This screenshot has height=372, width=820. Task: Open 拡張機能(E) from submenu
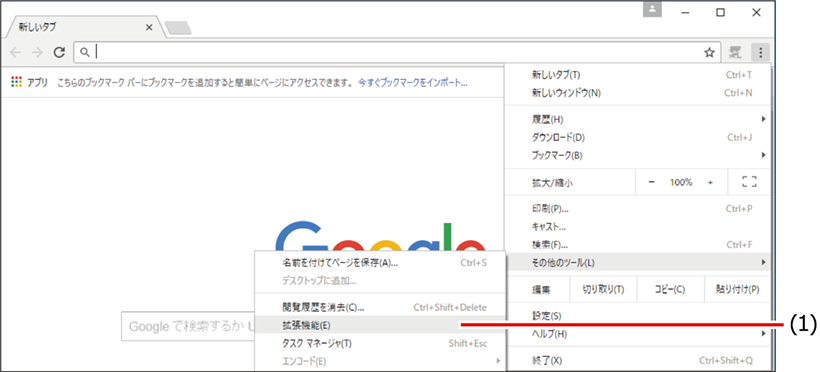(380, 325)
